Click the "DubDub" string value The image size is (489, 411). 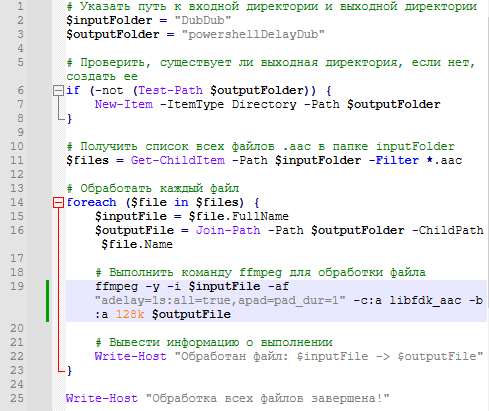pos(203,20)
